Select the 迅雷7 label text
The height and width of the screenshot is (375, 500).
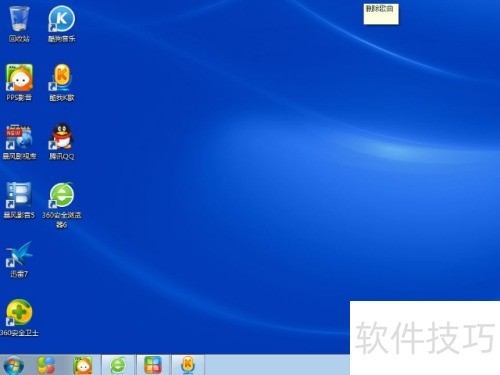tap(19, 274)
